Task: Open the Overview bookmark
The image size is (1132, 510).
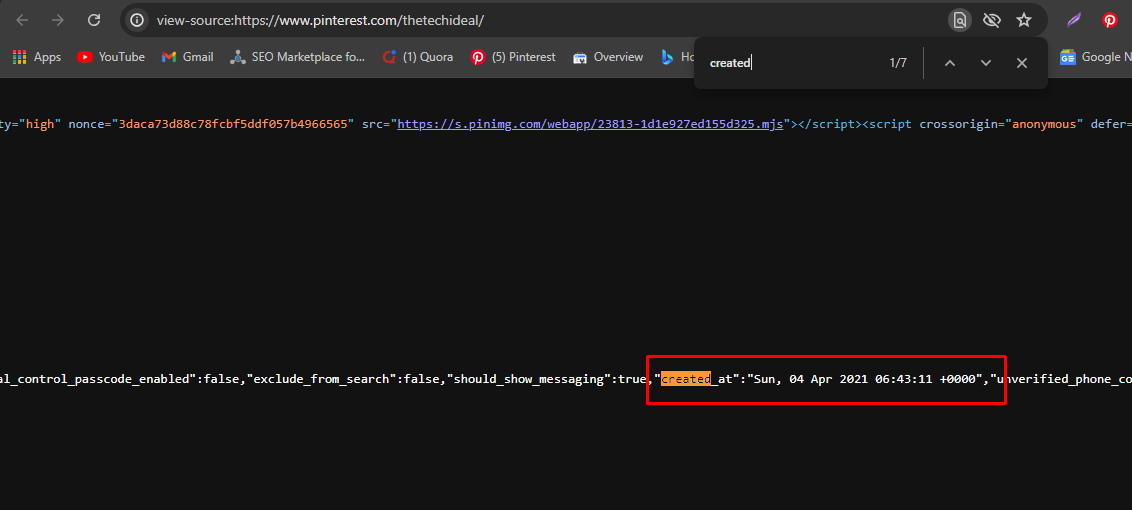Action: point(608,57)
